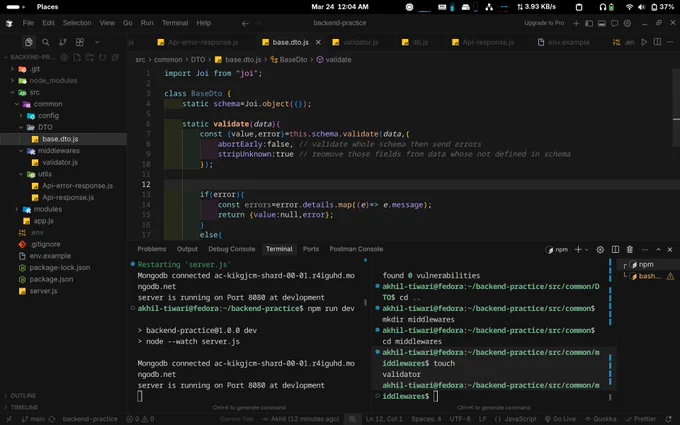Image resolution: width=680 pixels, height=425 pixels.
Task: Select the bash terminal in terminal list
Action: pos(648,276)
